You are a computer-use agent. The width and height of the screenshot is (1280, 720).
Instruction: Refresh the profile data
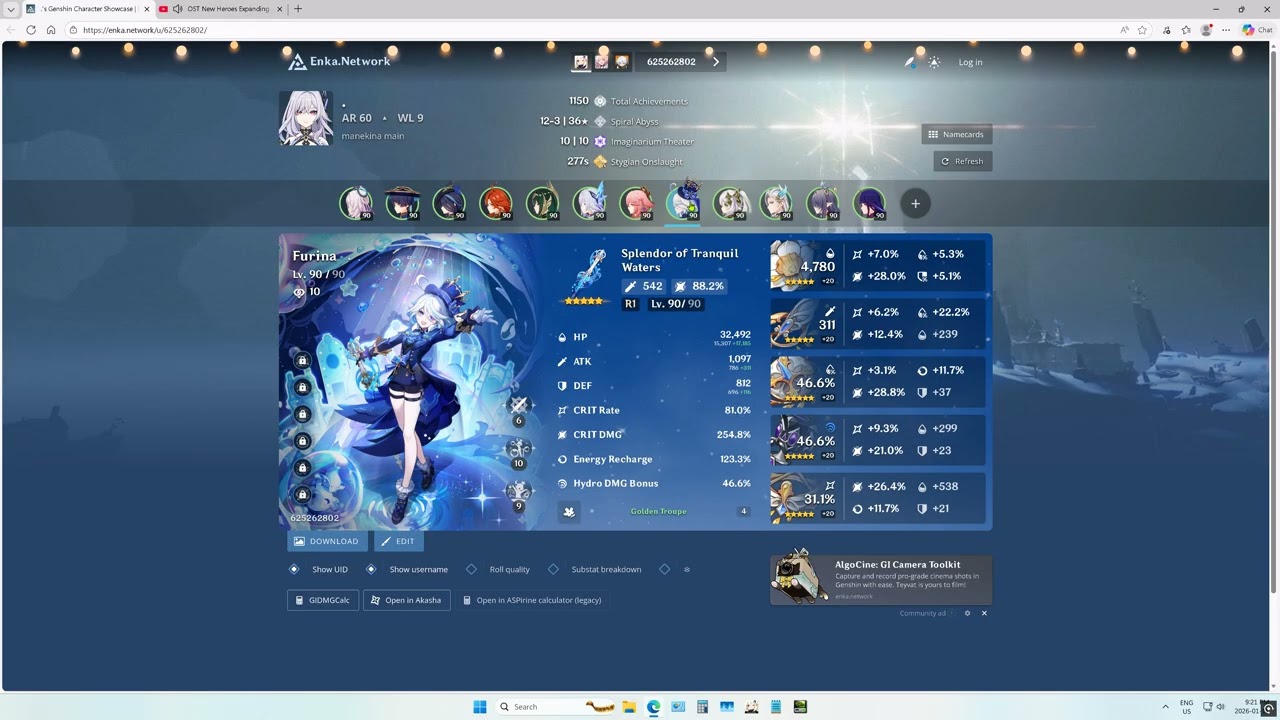click(x=962, y=161)
